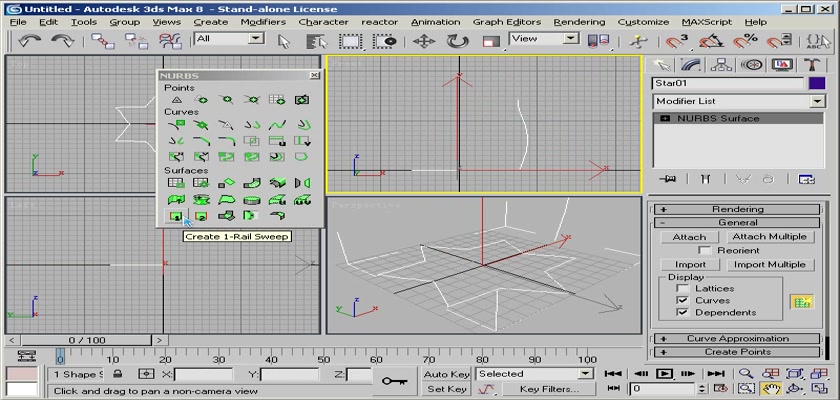This screenshot has height=400, width=840.
Task: Click the Configure Modifier Sets icon
Action: pos(807,179)
